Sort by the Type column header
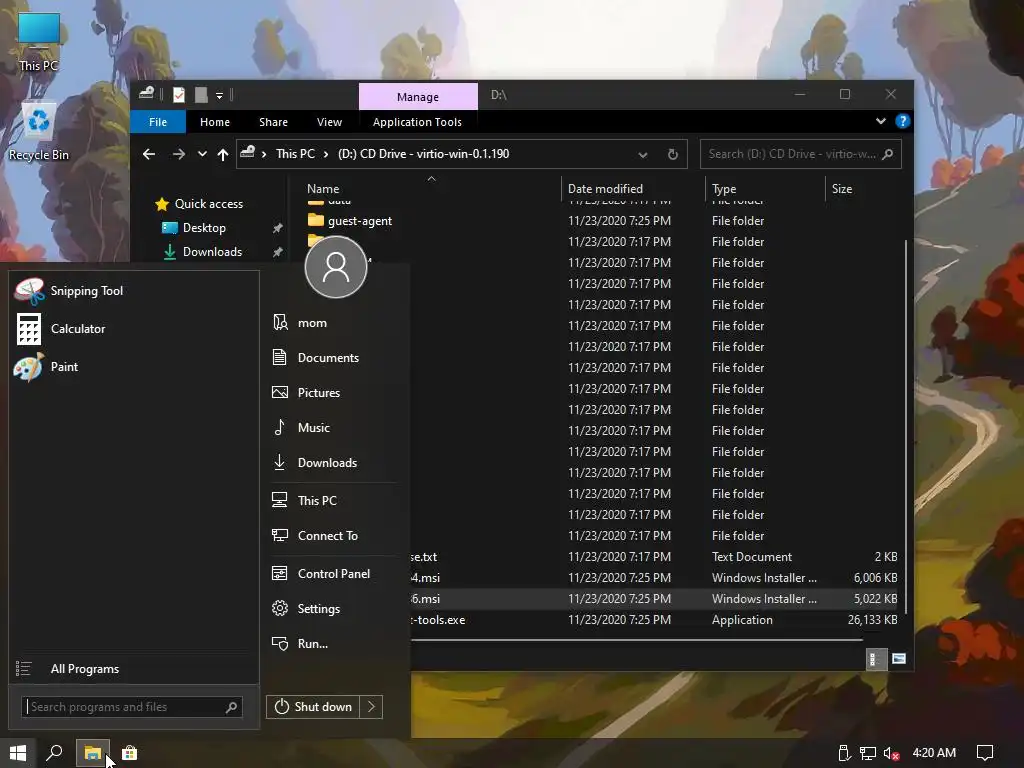Viewport: 1024px width, 768px height. [765, 189]
